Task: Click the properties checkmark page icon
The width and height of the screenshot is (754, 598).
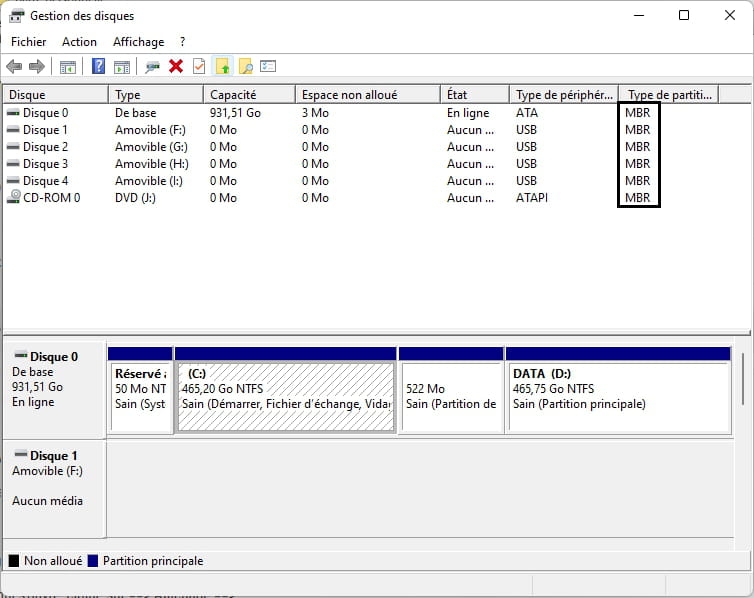Action: pos(199,67)
